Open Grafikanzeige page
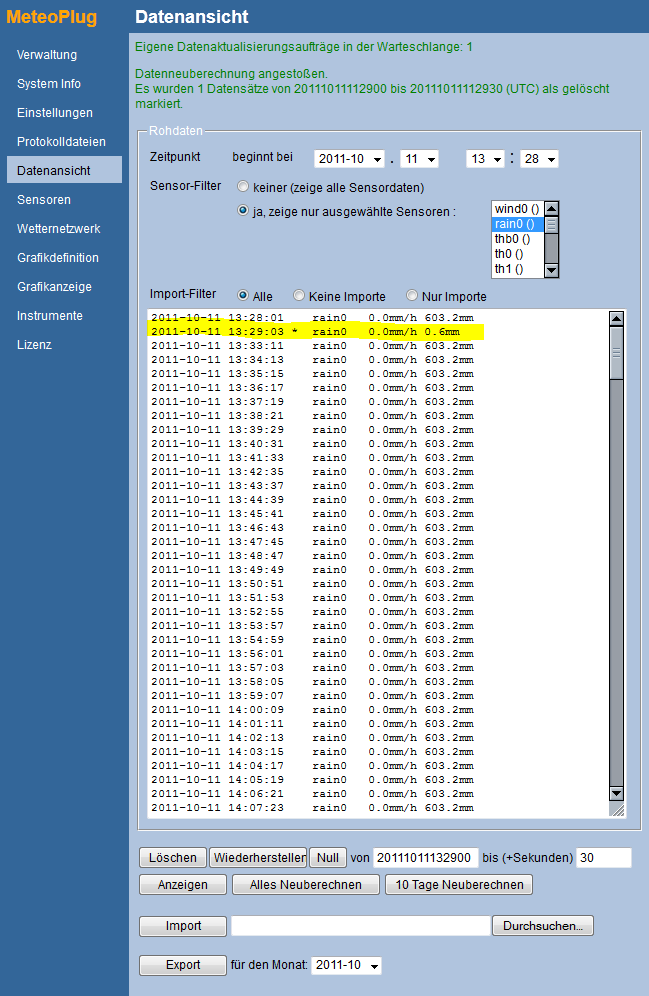Screen dimensions: 649x996 pyautogui.click(x=54, y=286)
